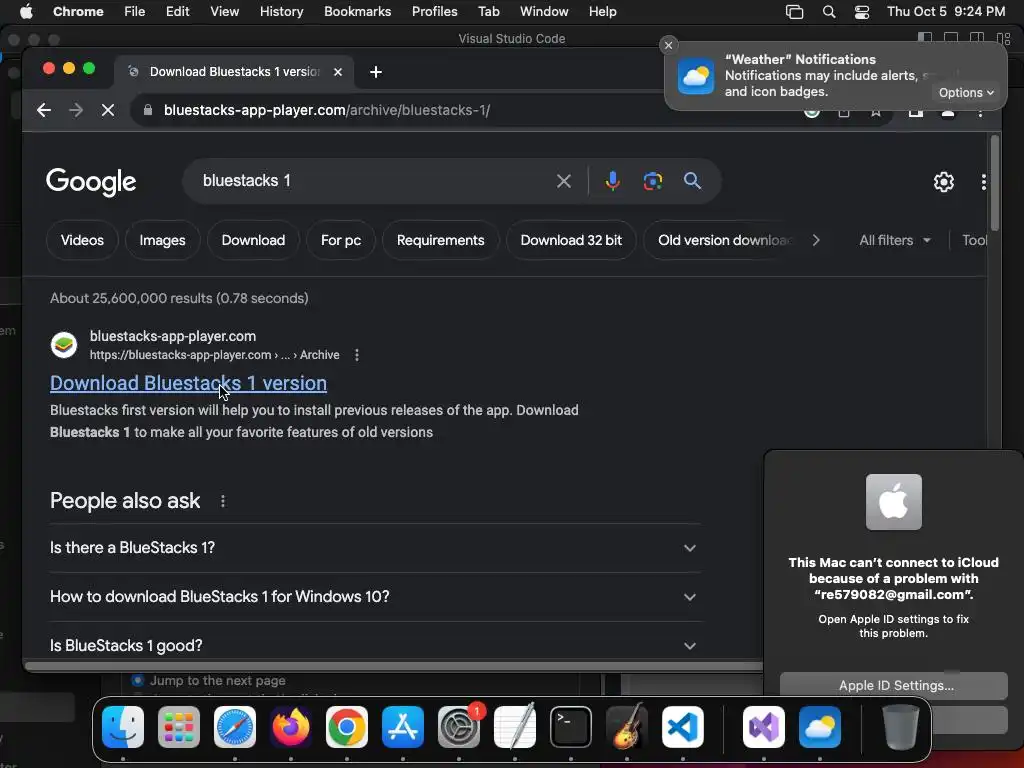Open Control Center in menu bar

click(x=862, y=12)
